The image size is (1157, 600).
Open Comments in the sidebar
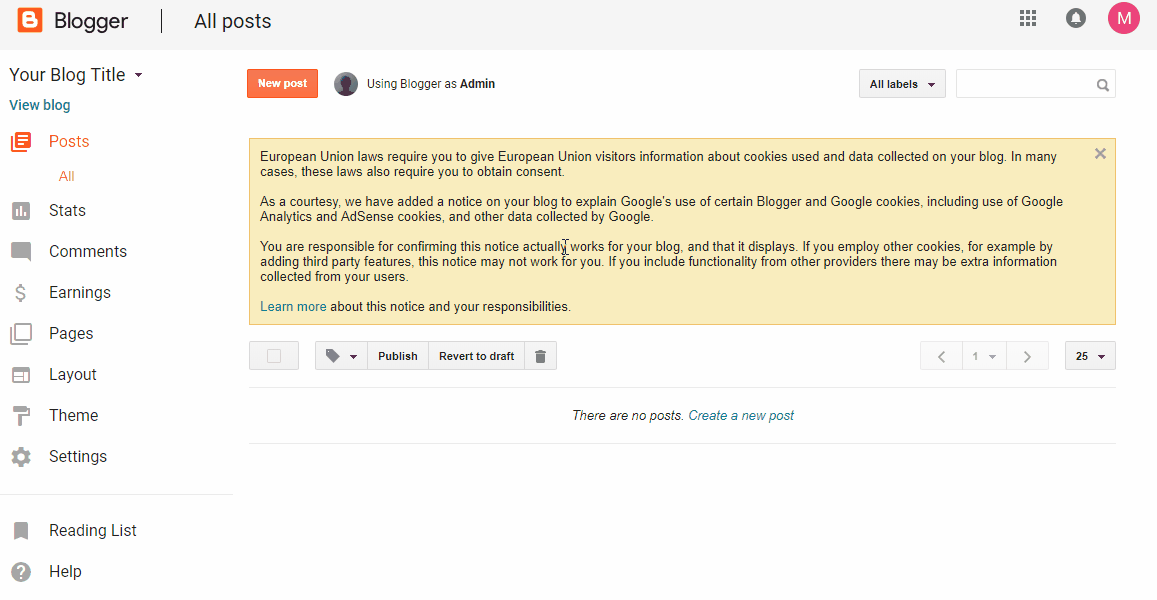88,252
